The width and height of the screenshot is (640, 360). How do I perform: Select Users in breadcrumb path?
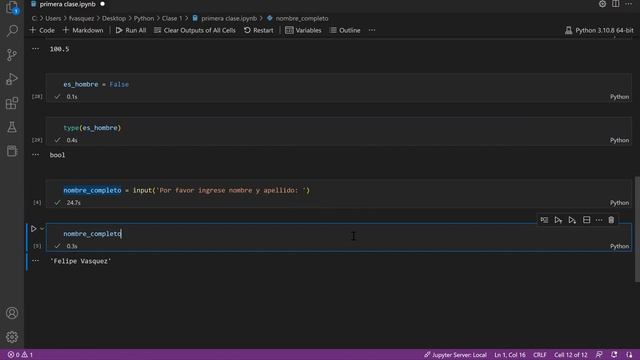53,18
